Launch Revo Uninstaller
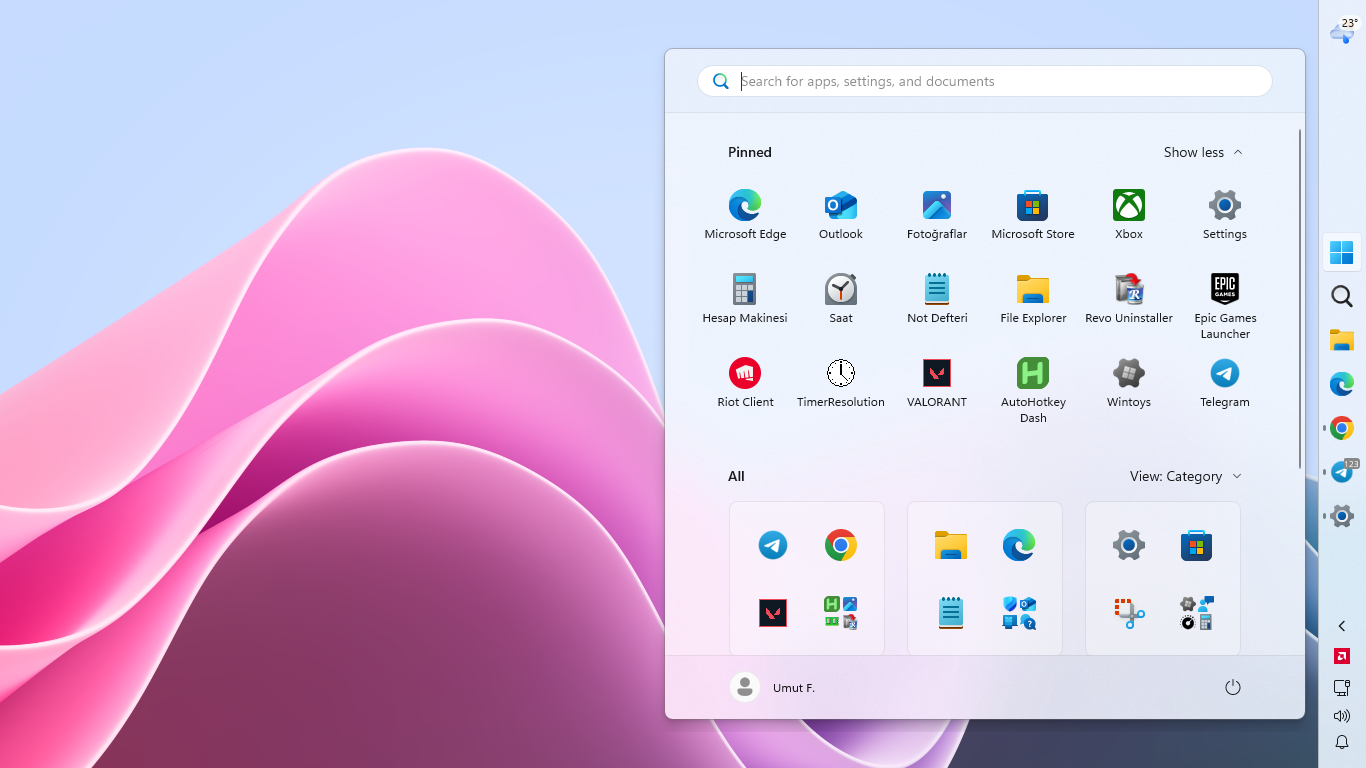1366x768 pixels. point(1129,298)
